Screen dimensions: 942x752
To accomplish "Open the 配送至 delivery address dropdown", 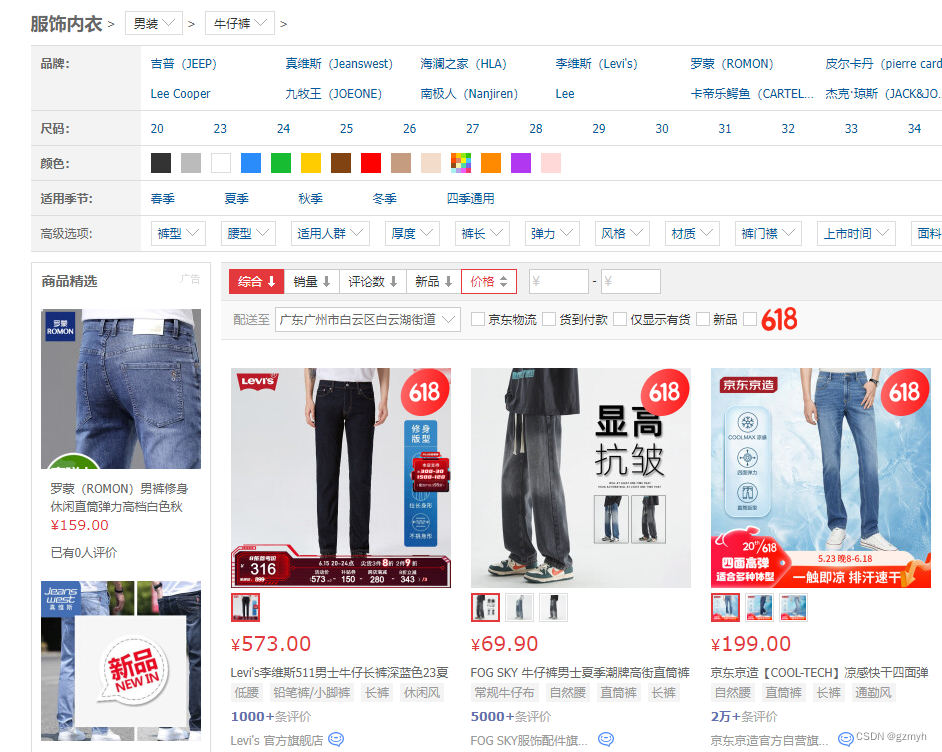I will (x=368, y=320).
